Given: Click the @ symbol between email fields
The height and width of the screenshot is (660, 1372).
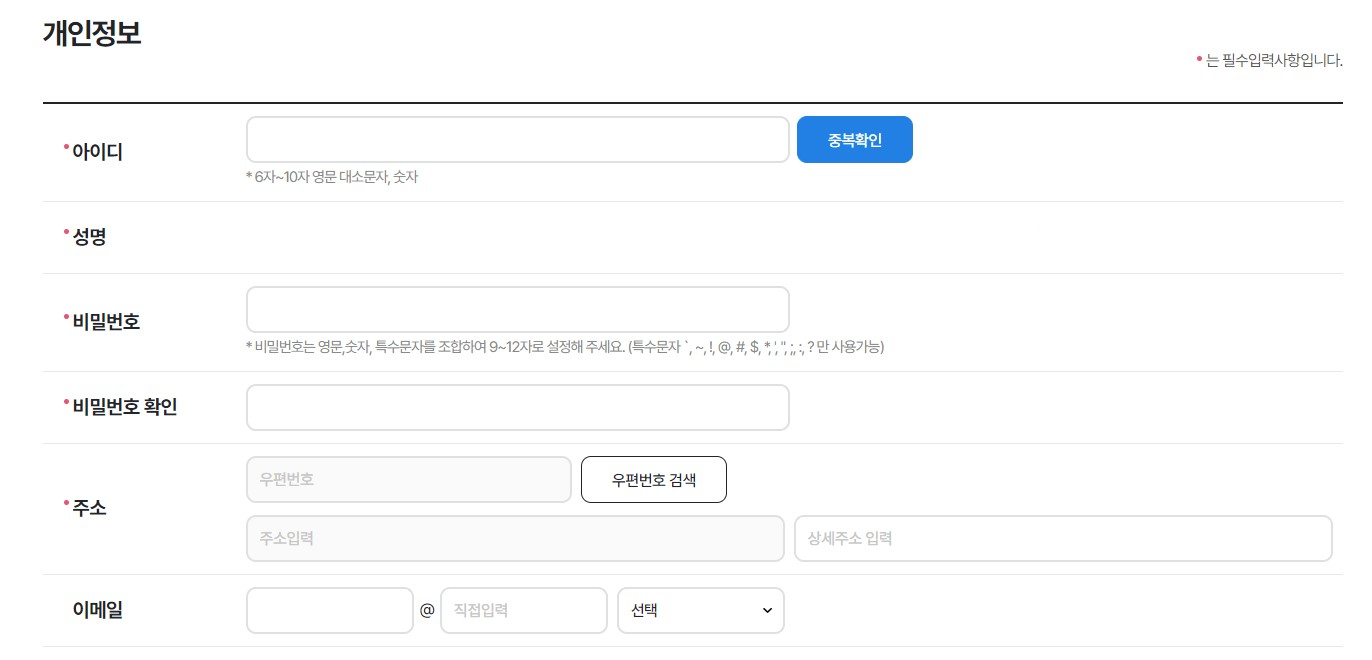Looking at the screenshot, I should click(427, 610).
